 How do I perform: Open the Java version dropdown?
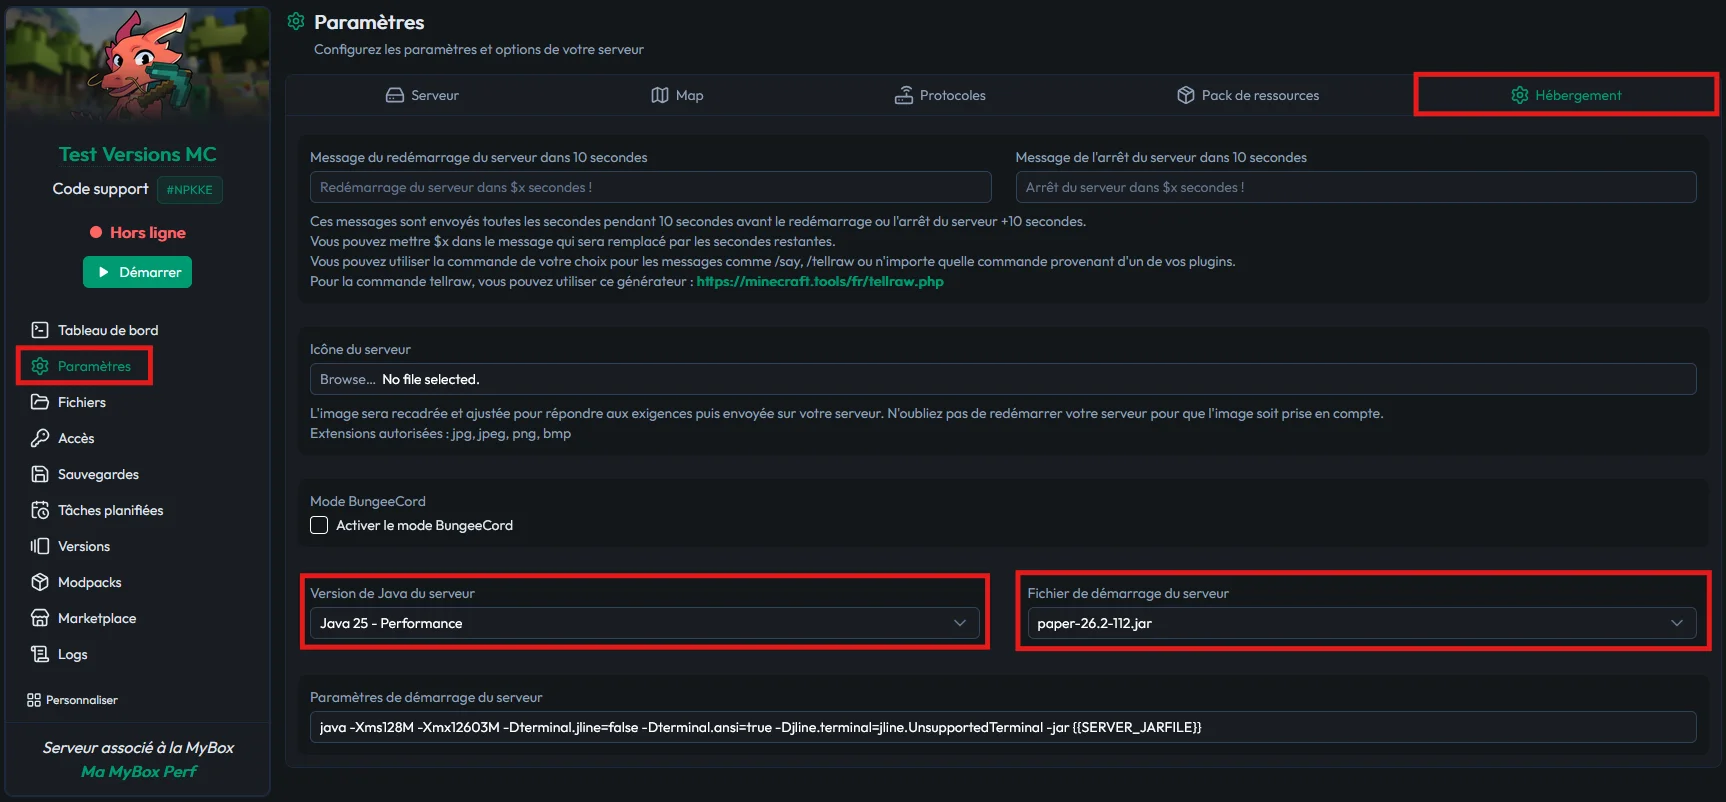[644, 623]
